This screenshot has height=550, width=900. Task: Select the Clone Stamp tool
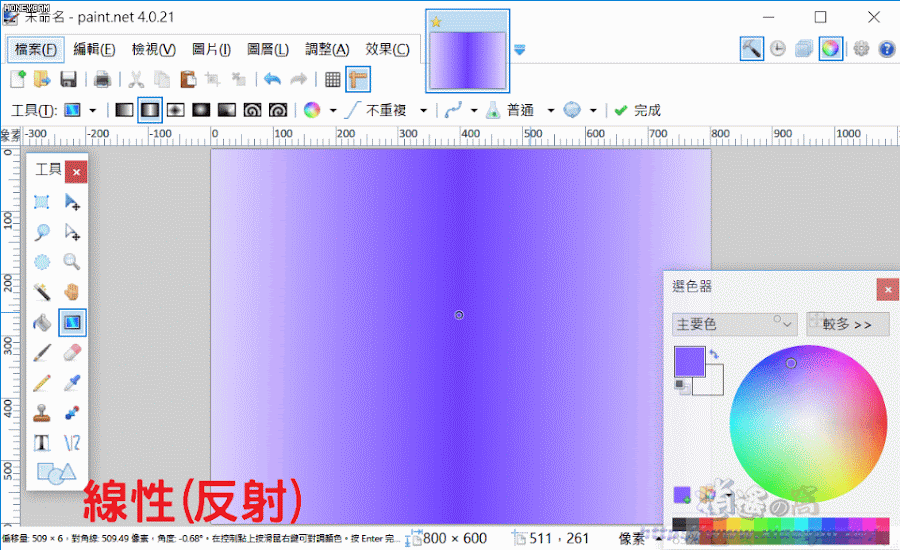point(41,413)
